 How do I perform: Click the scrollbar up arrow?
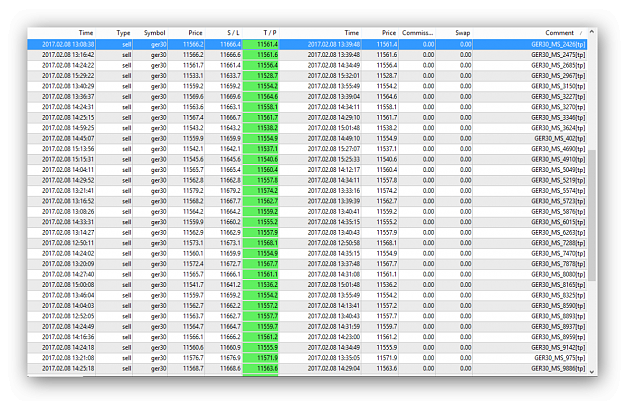point(592,31)
